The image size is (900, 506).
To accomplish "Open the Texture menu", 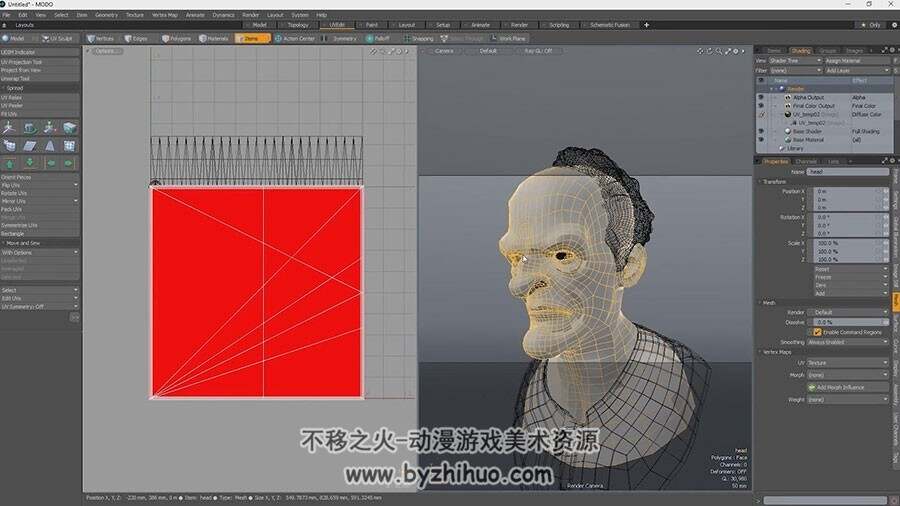I will pyautogui.click(x=135, y=15).
